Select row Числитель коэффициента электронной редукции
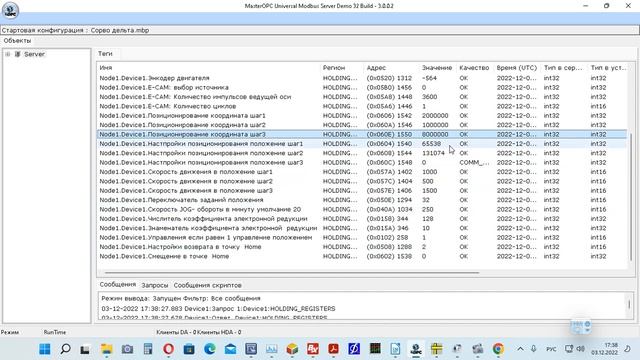Image resolution: width=640 pixels, height=360 pixels. 362,219
